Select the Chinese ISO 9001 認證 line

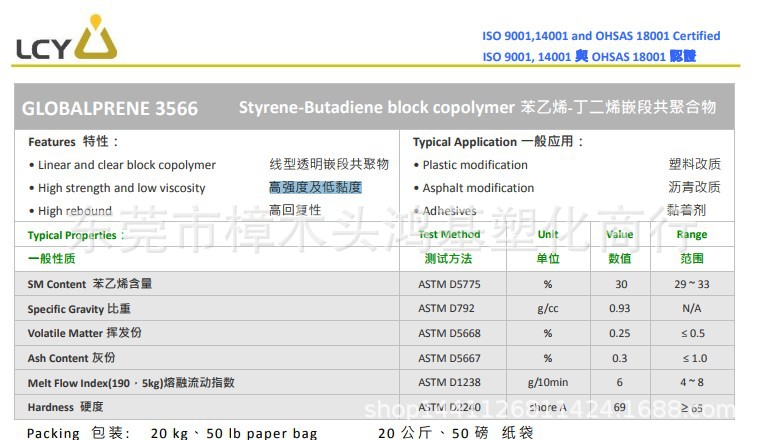pyautogui.click(x=589, y=56)
